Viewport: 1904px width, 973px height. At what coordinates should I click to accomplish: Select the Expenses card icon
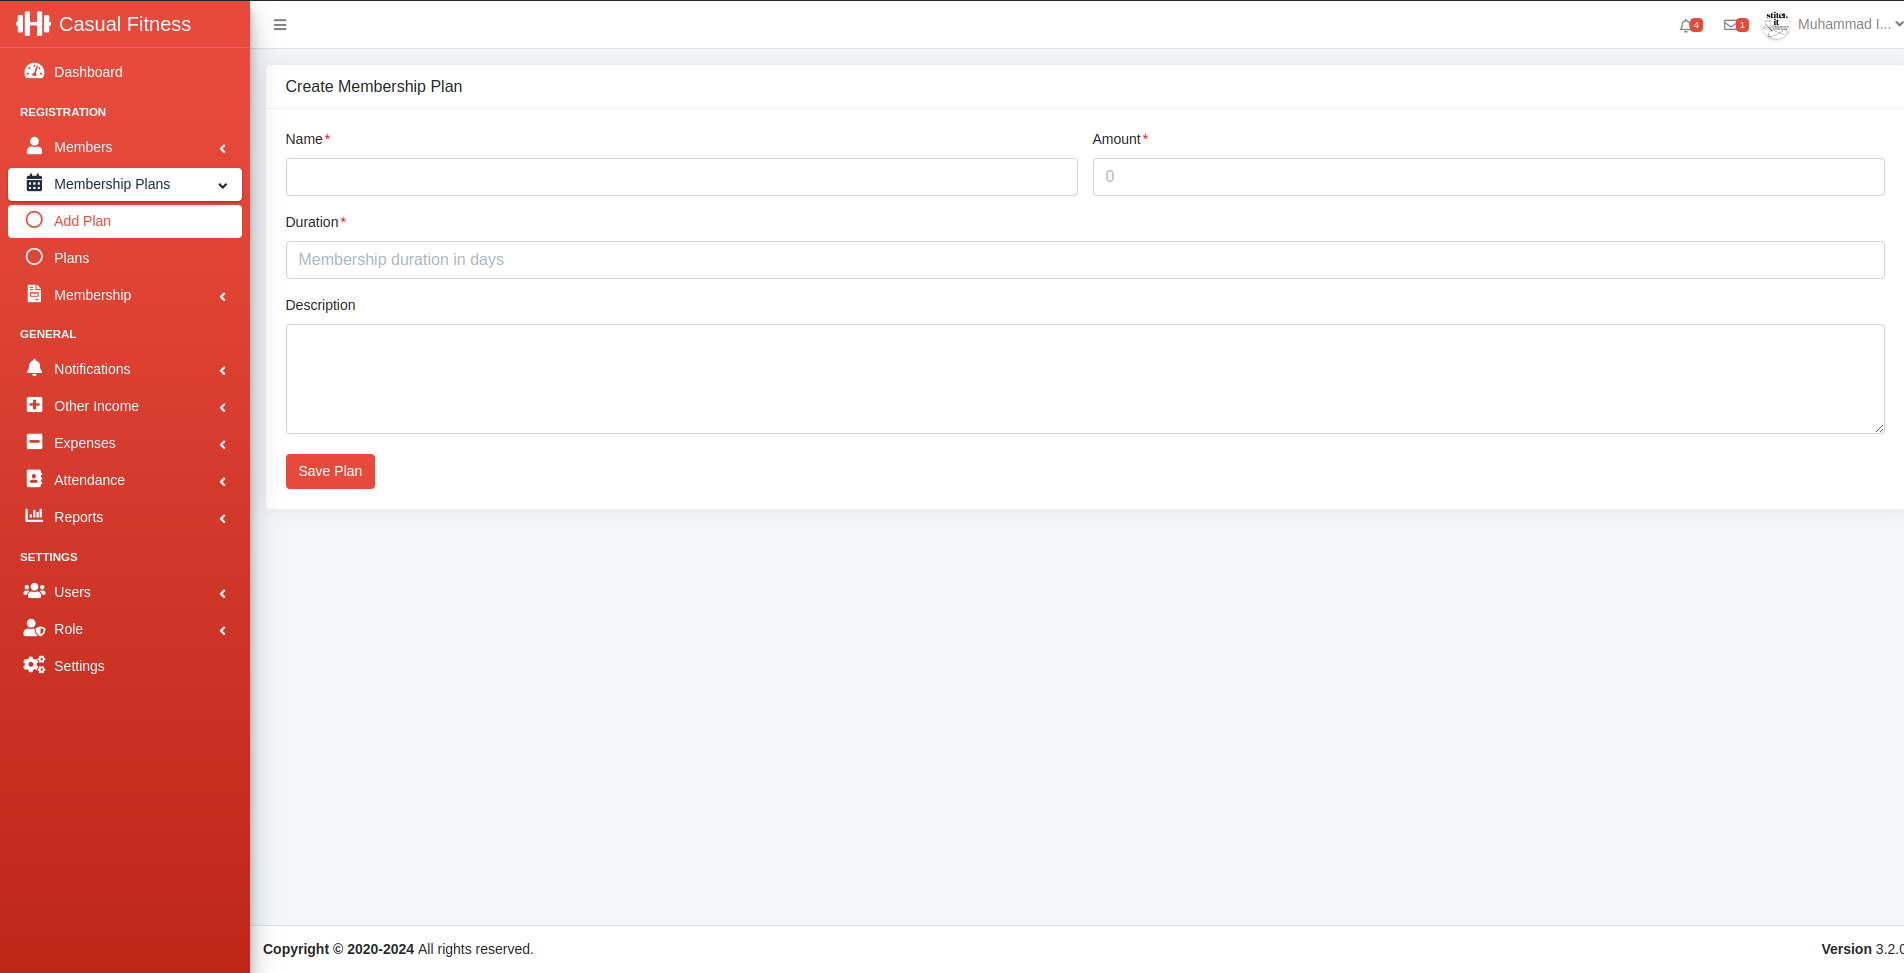(35, 442)
